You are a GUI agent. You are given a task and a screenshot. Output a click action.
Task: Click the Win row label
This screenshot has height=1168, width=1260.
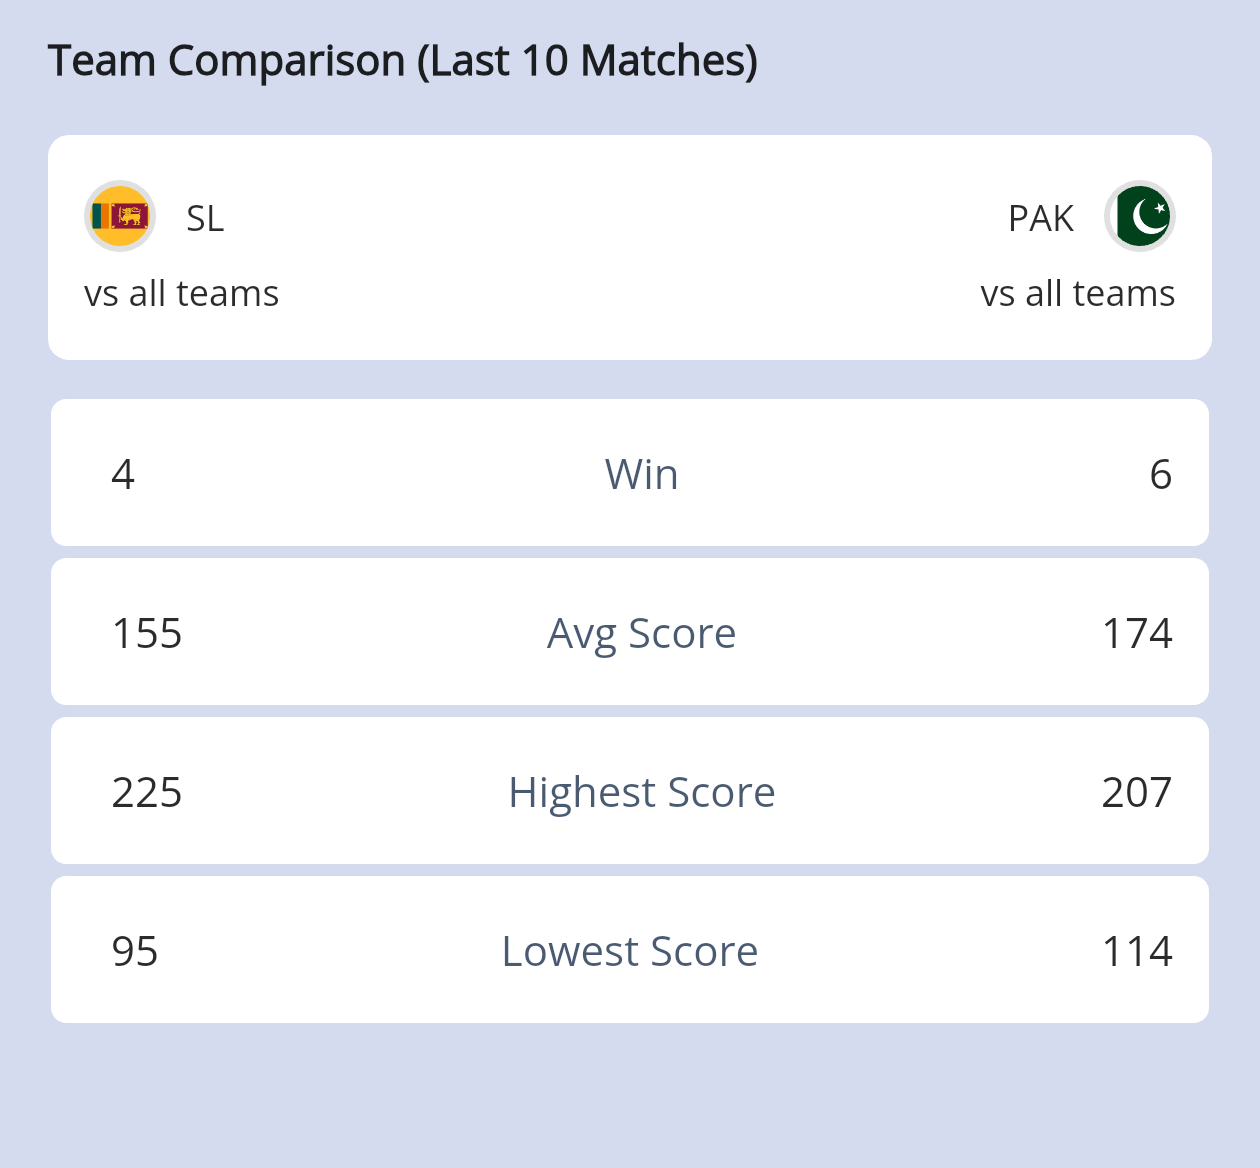point(641,474)
